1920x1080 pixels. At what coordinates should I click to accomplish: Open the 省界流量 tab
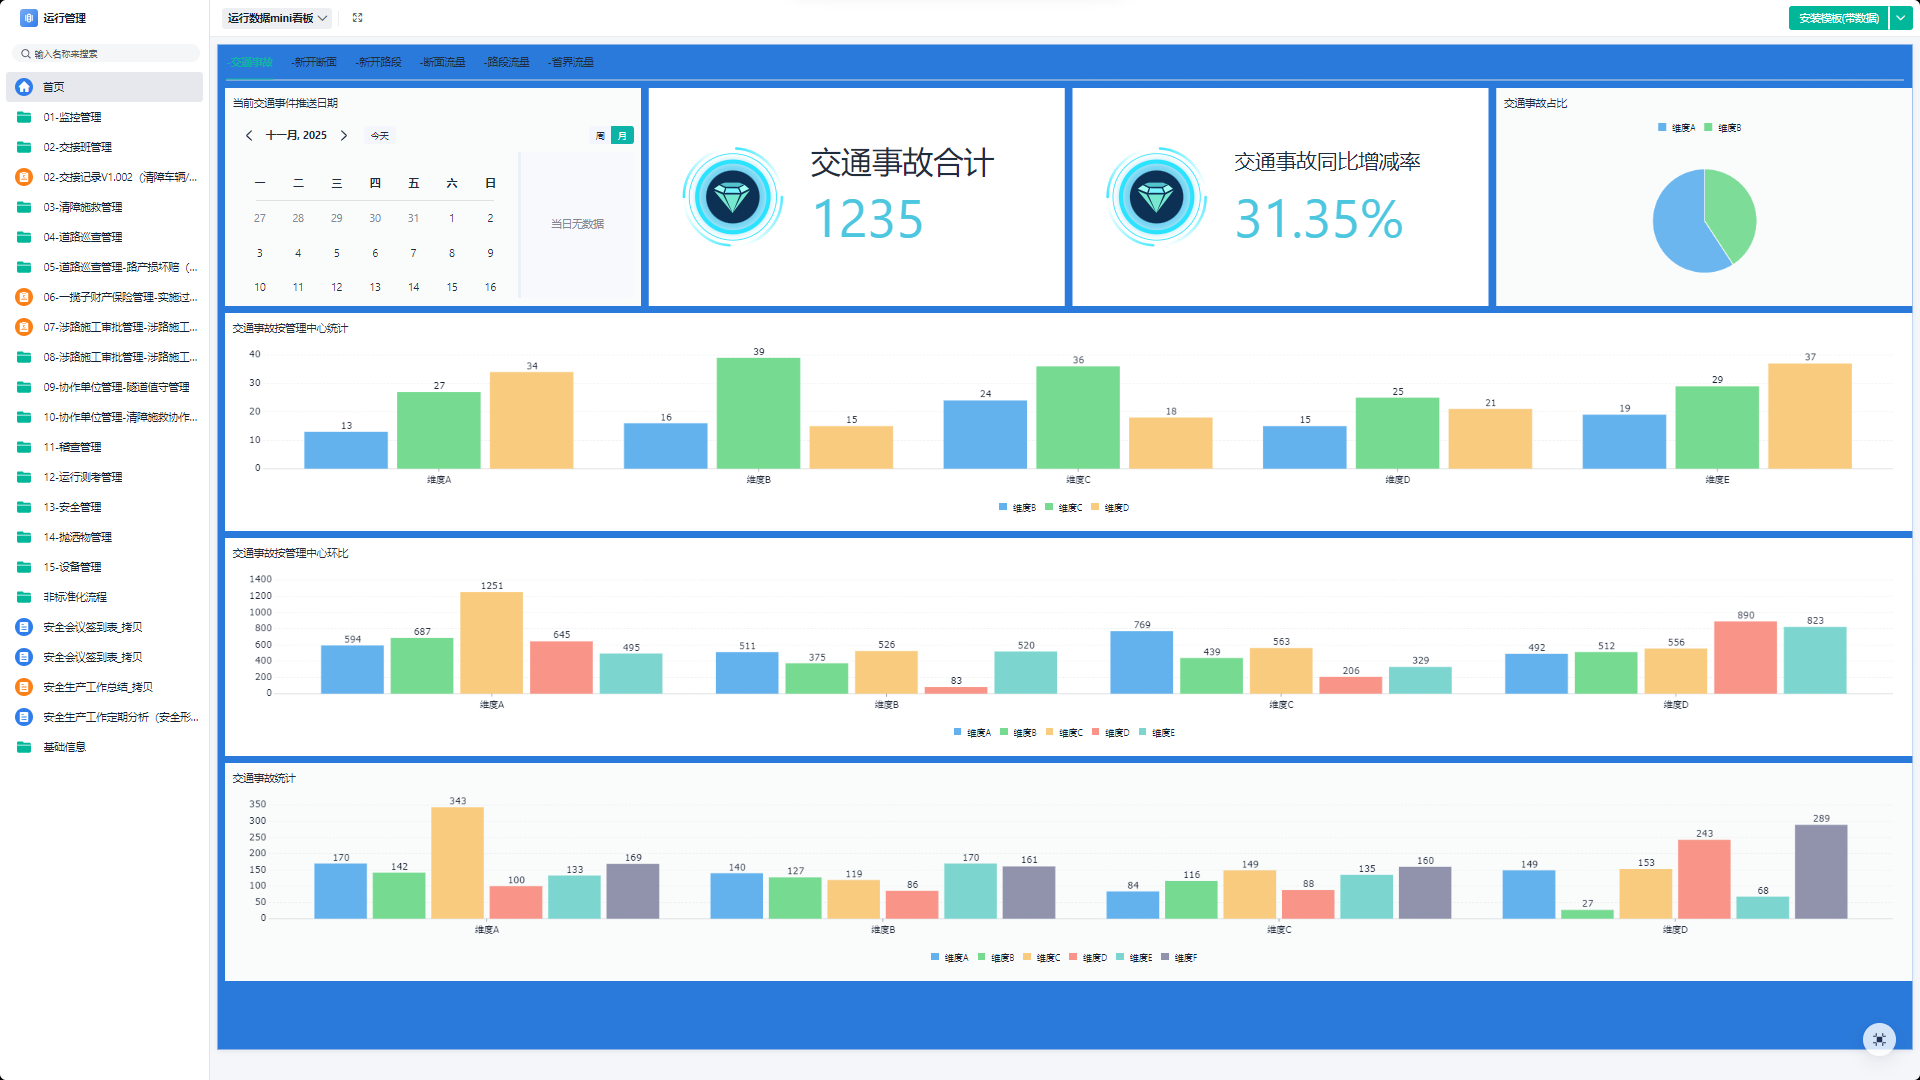click(571, 62)
